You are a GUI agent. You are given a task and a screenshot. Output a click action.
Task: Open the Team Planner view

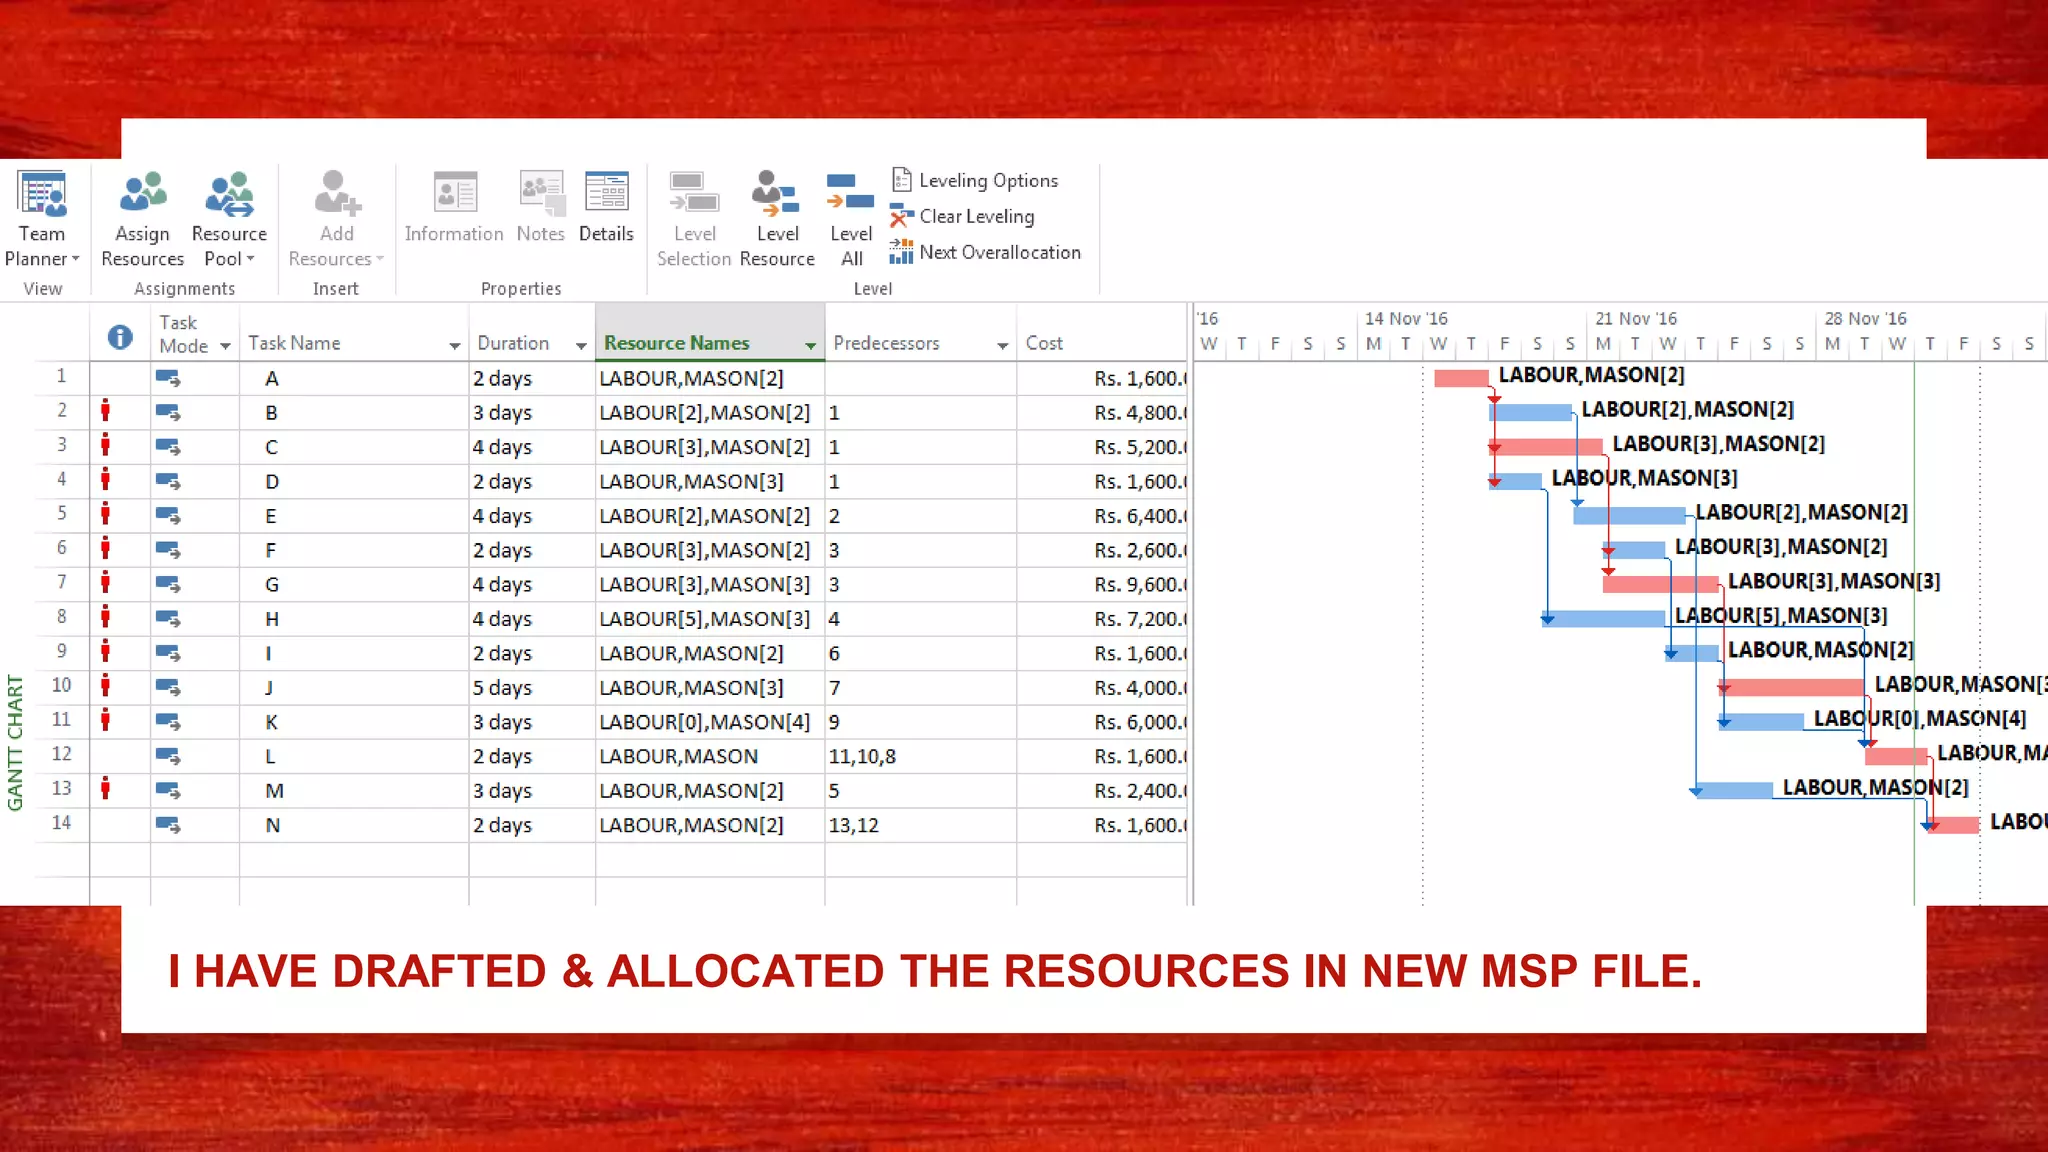point(42,218)
